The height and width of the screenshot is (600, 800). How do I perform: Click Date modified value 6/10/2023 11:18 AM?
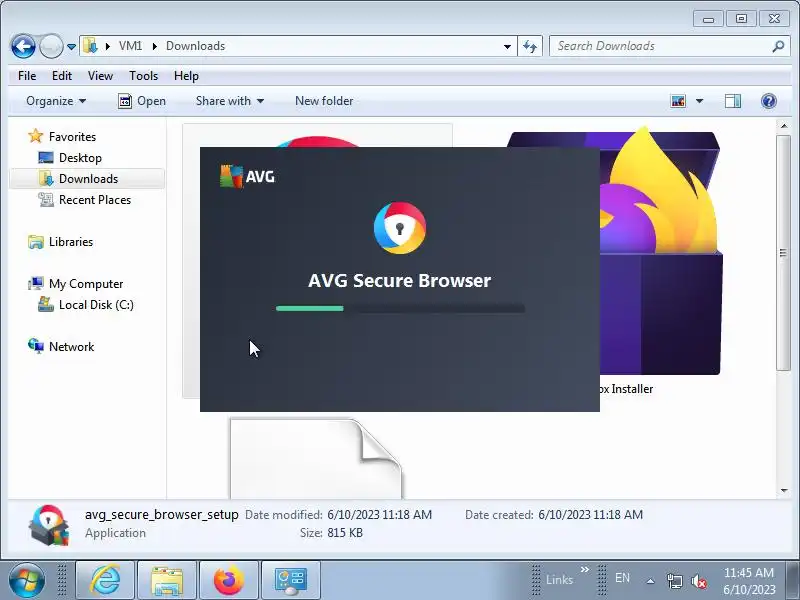pyautogui.click(x=380, y=515)
